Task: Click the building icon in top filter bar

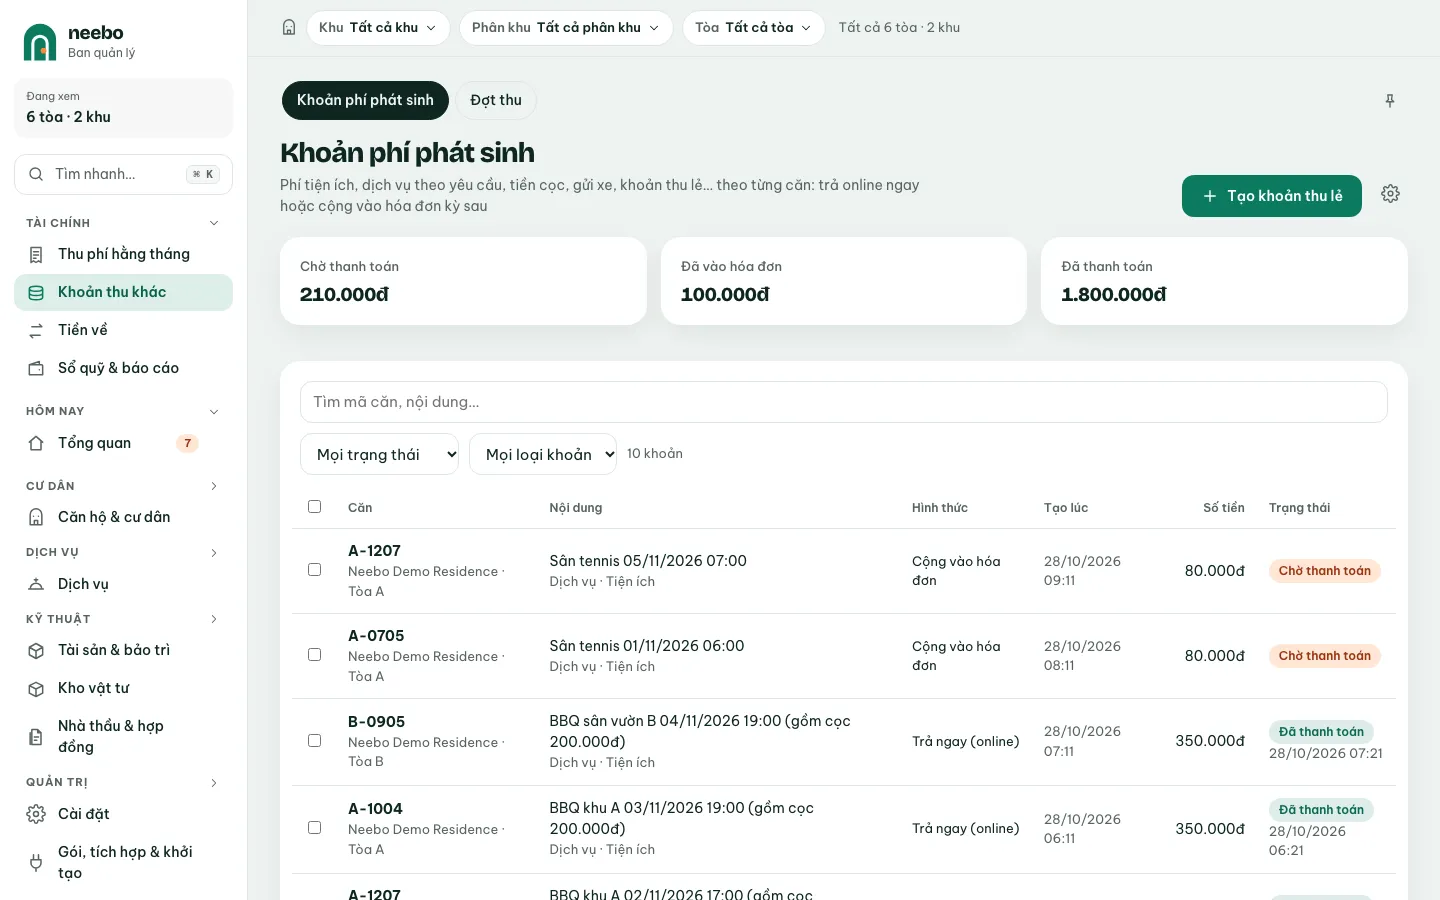Action: click(x=289, y=28)
